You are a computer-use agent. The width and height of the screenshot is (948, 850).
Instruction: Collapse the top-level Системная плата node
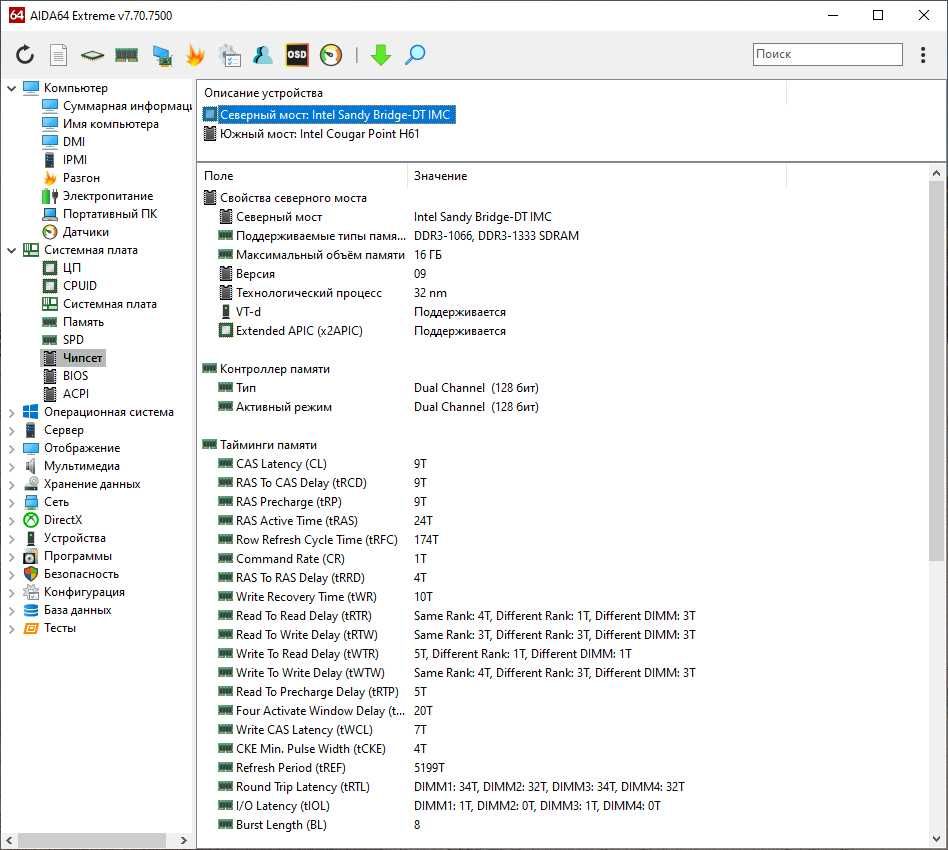click(11, 250)
